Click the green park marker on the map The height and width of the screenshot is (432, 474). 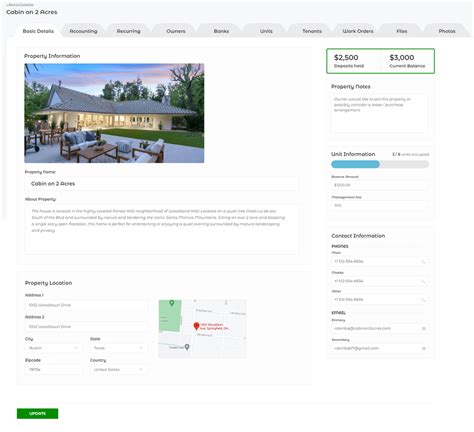[x=172, y=303]
